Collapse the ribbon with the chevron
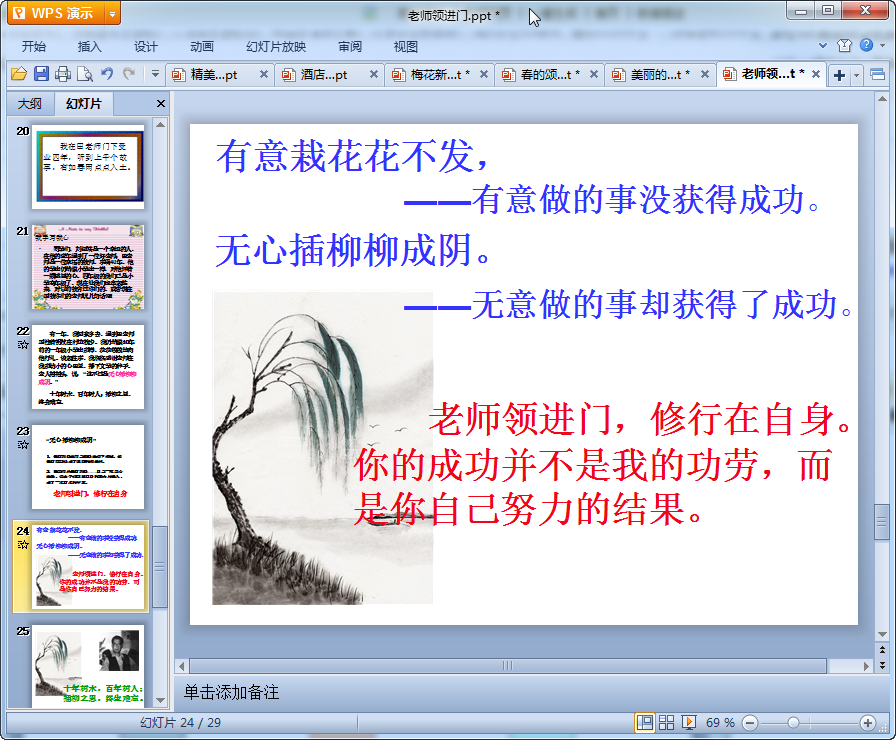 [x=823, y=45]
